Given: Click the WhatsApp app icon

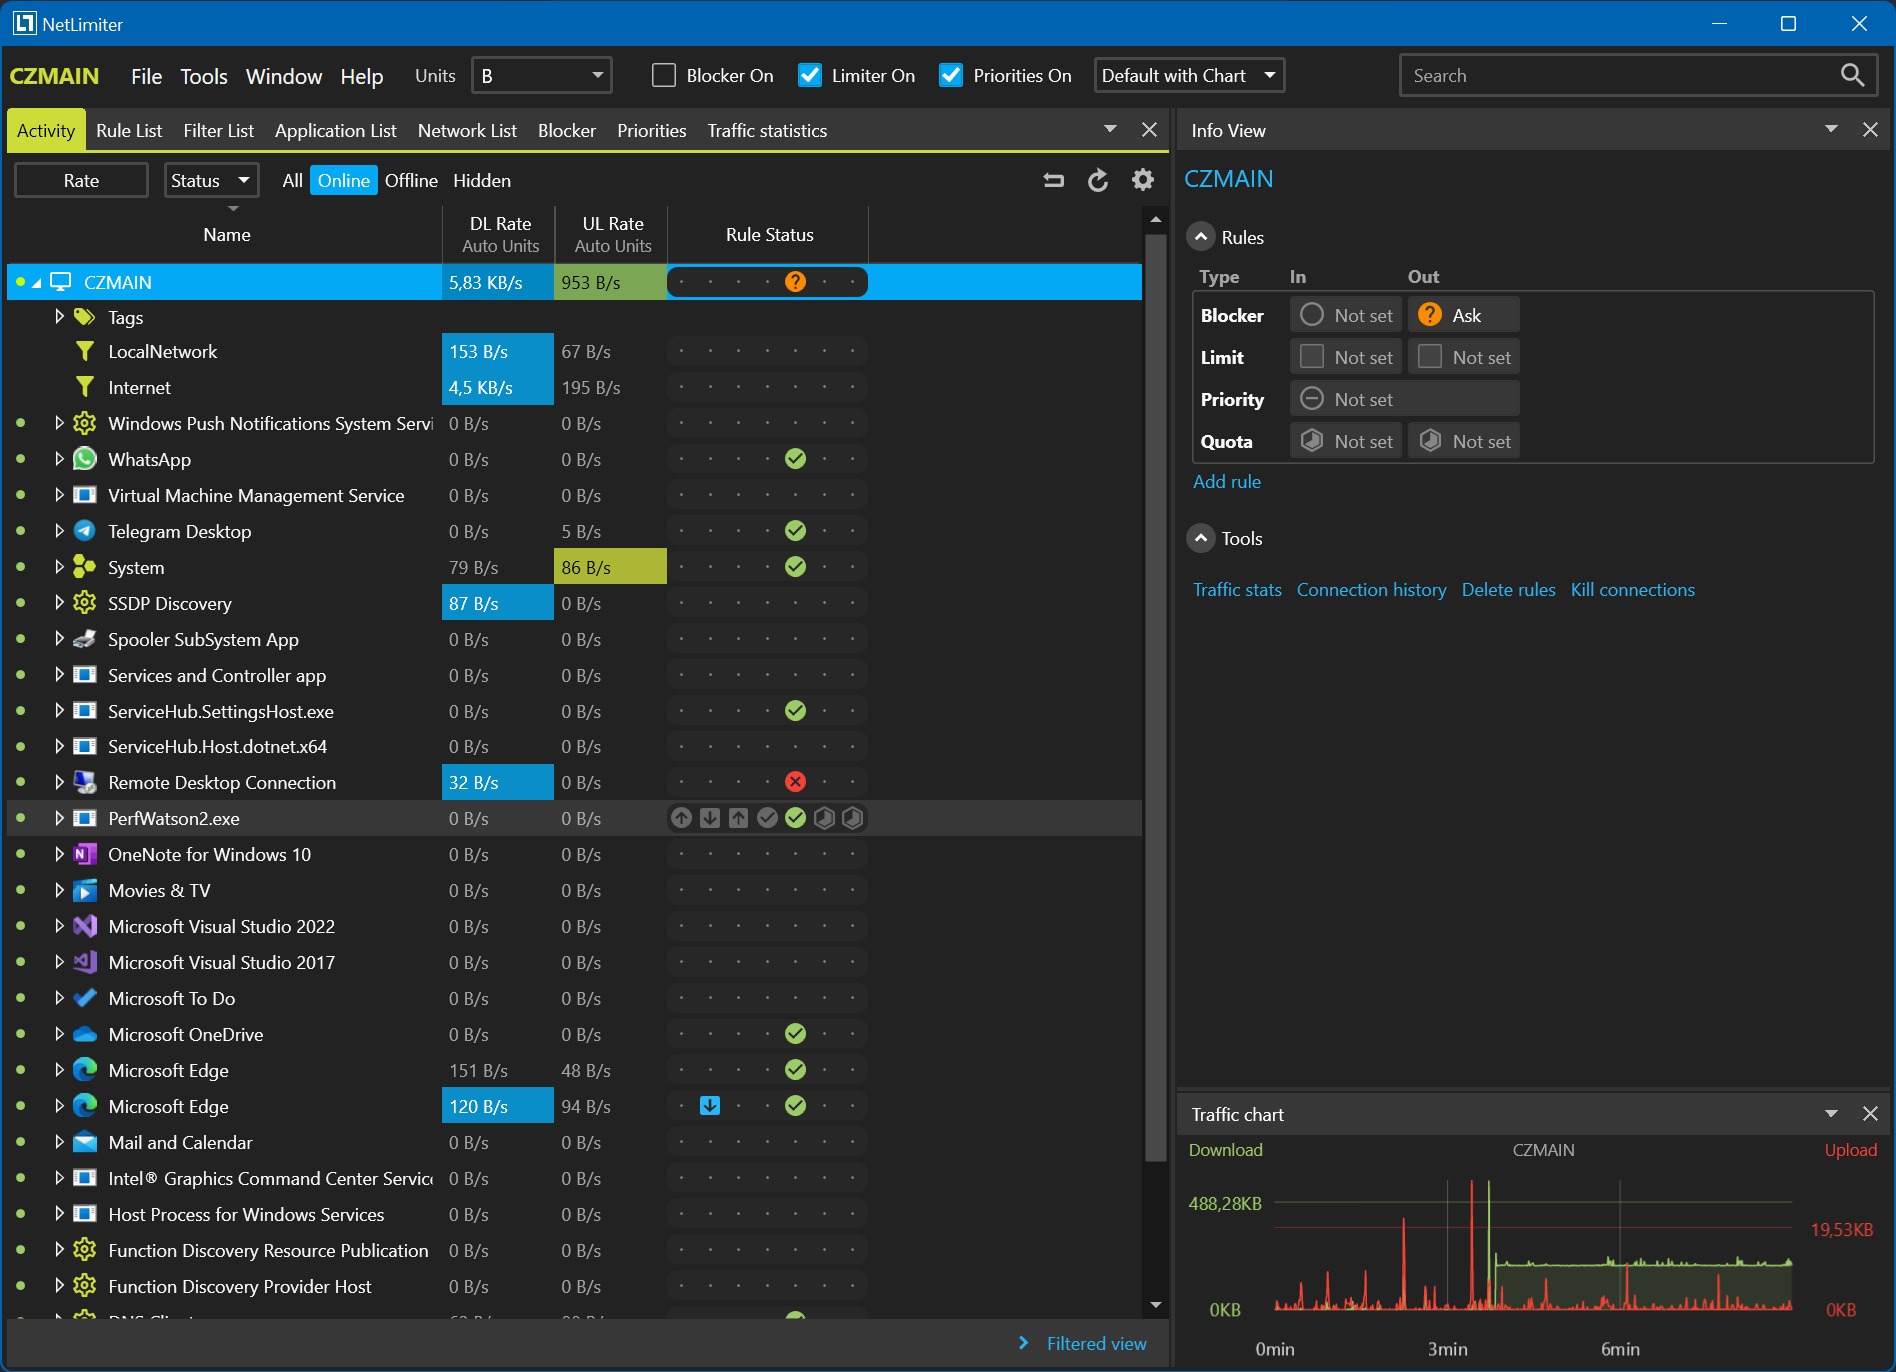Looking at the screenshot, I should tap(85, 459).
